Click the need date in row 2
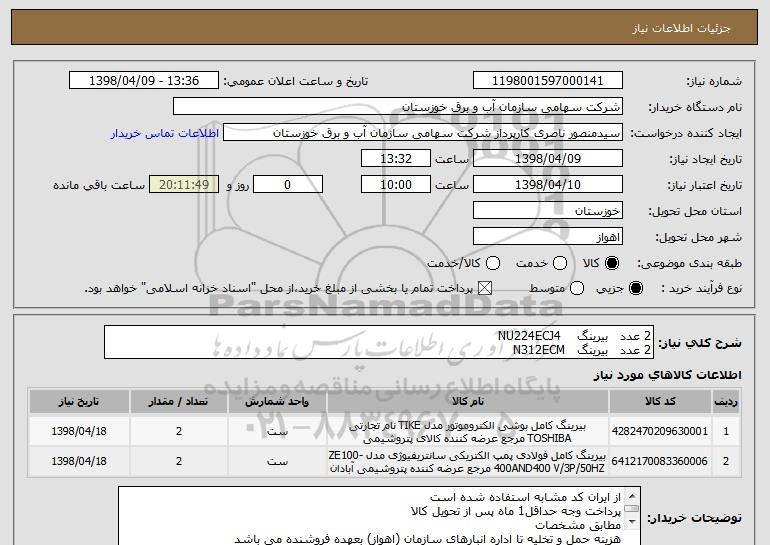The image size is (770, 545). (79, 461)
